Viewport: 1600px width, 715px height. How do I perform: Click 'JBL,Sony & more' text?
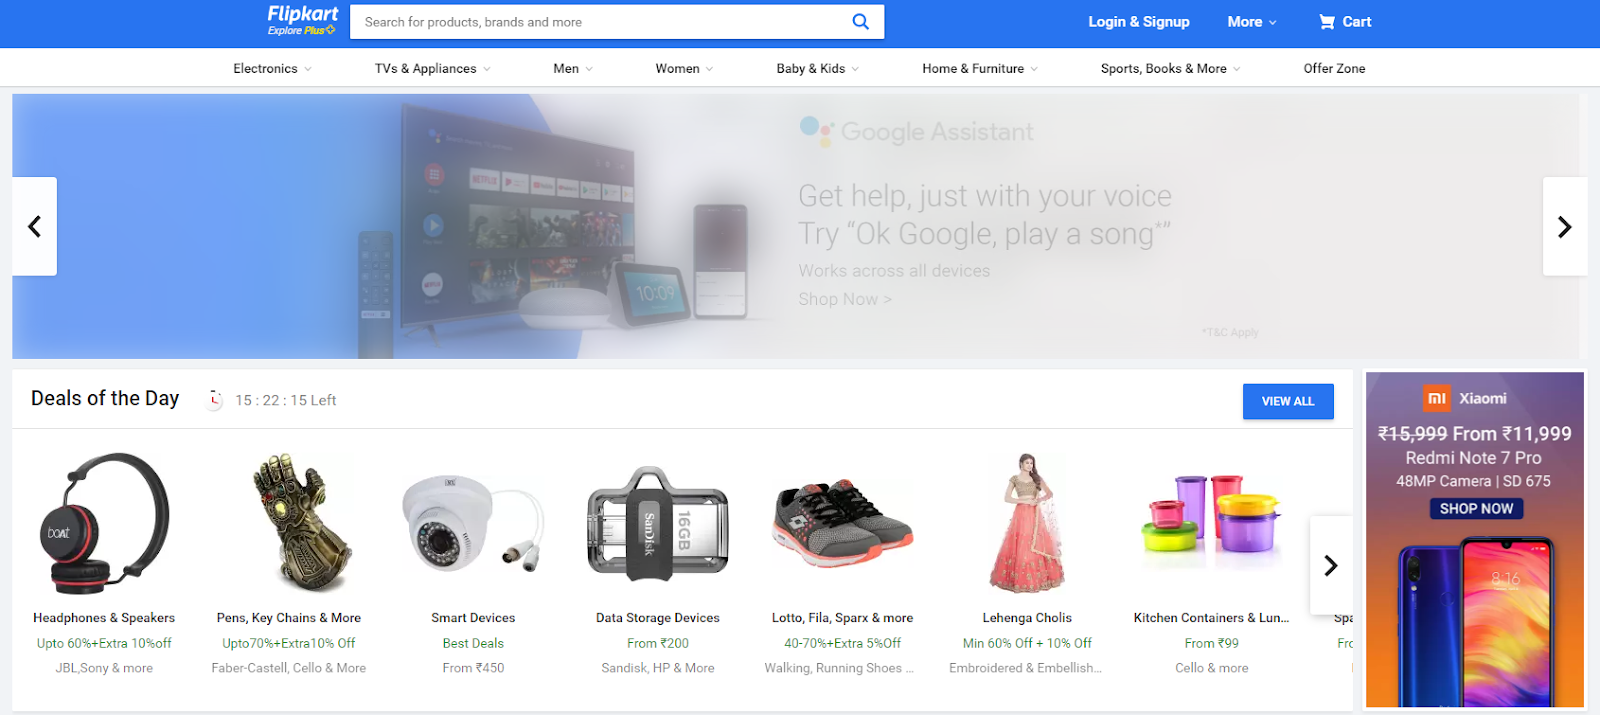(x=104, y=668)
